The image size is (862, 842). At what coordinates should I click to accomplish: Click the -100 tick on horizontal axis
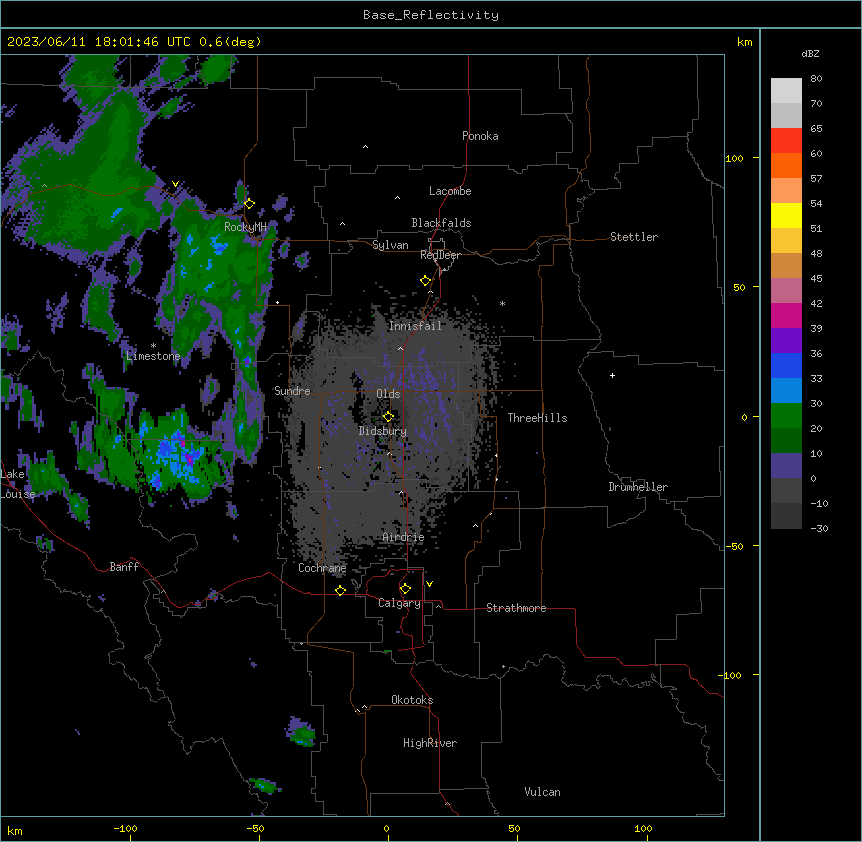pyautogui.click(x=125, y=828)
